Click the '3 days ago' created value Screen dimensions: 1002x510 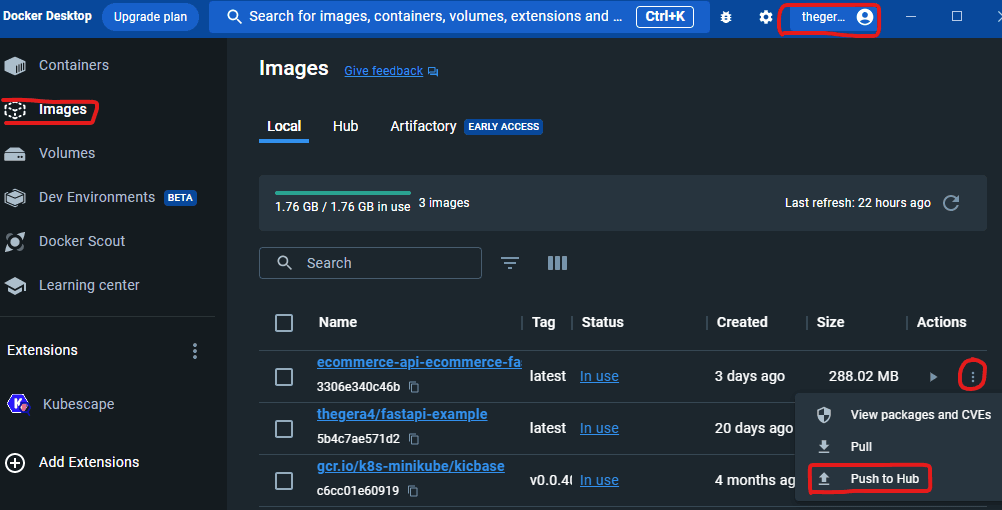coord(750,376)
